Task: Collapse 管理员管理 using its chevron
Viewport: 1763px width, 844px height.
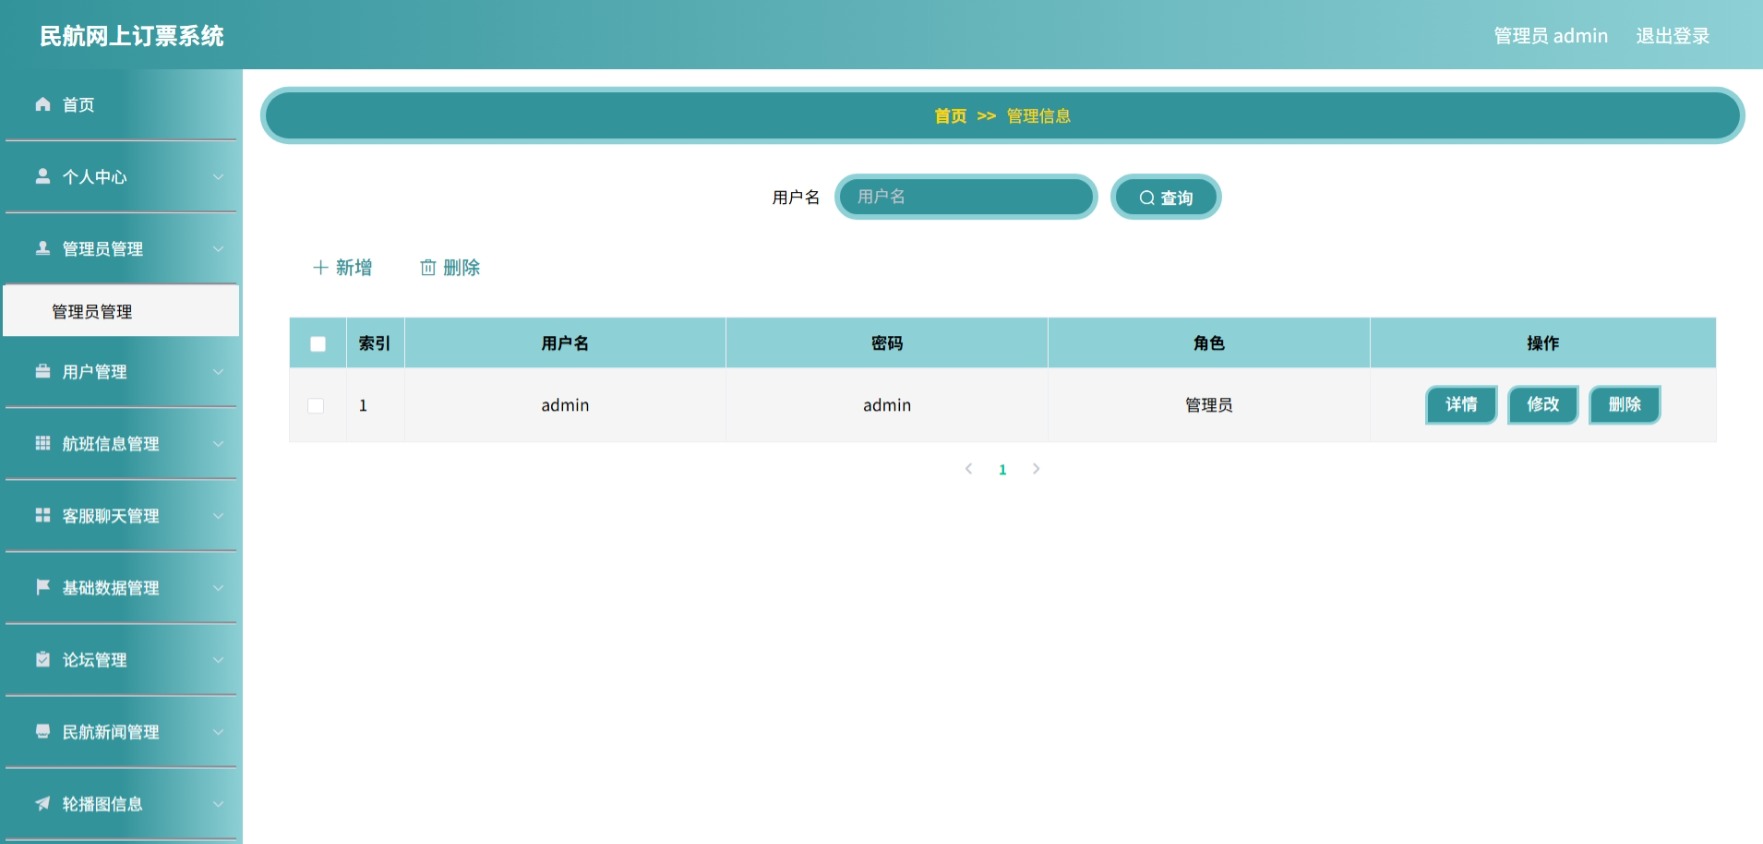Action: coord(218,249)
